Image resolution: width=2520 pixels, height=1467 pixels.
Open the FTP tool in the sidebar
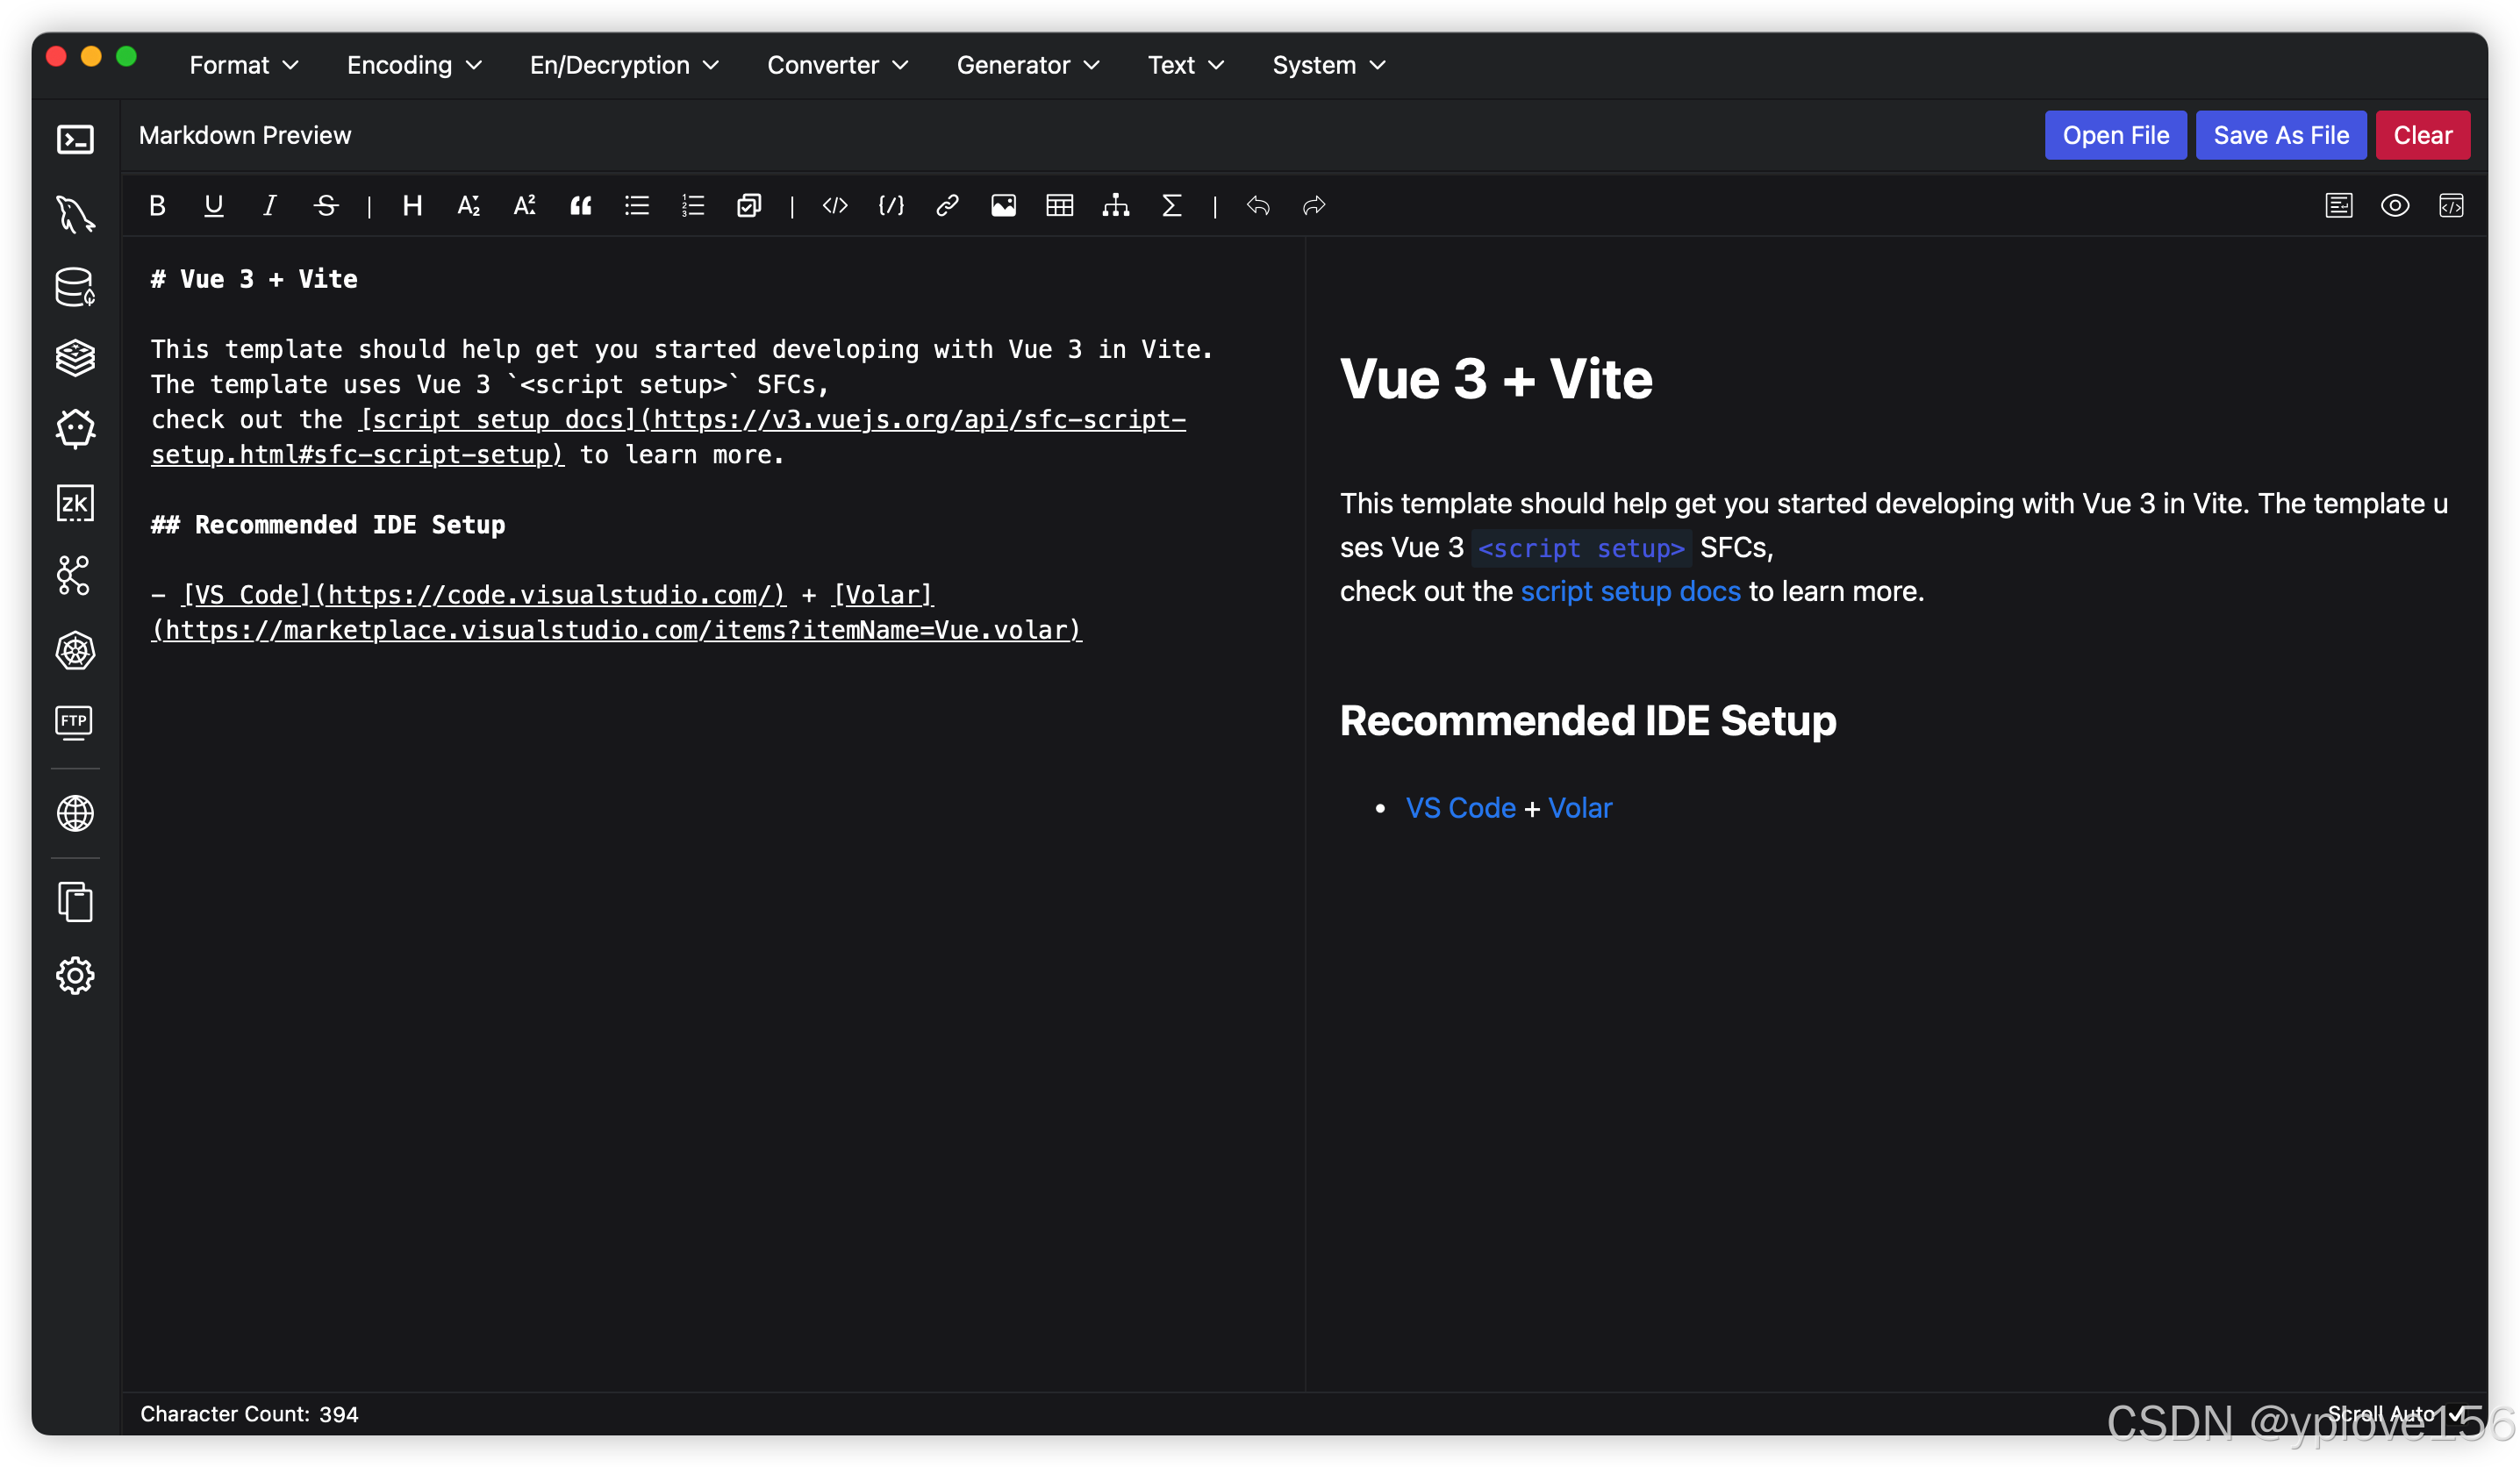[x=75, y=721]
